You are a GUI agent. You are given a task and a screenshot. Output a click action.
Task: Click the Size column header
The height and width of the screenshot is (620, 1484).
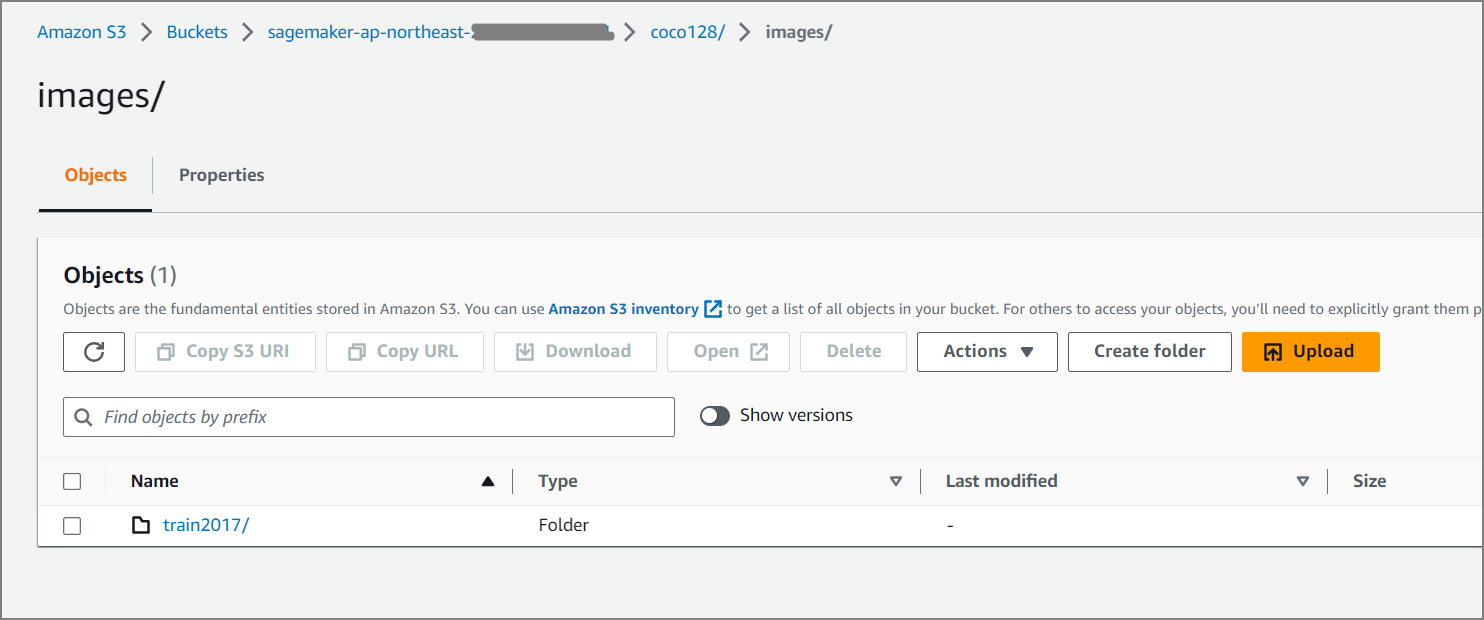1370,482
